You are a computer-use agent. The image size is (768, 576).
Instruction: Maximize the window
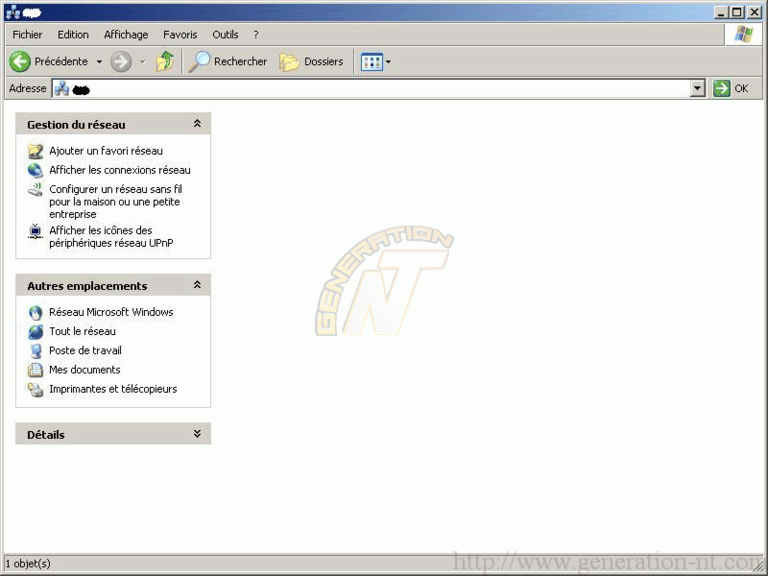737,12
